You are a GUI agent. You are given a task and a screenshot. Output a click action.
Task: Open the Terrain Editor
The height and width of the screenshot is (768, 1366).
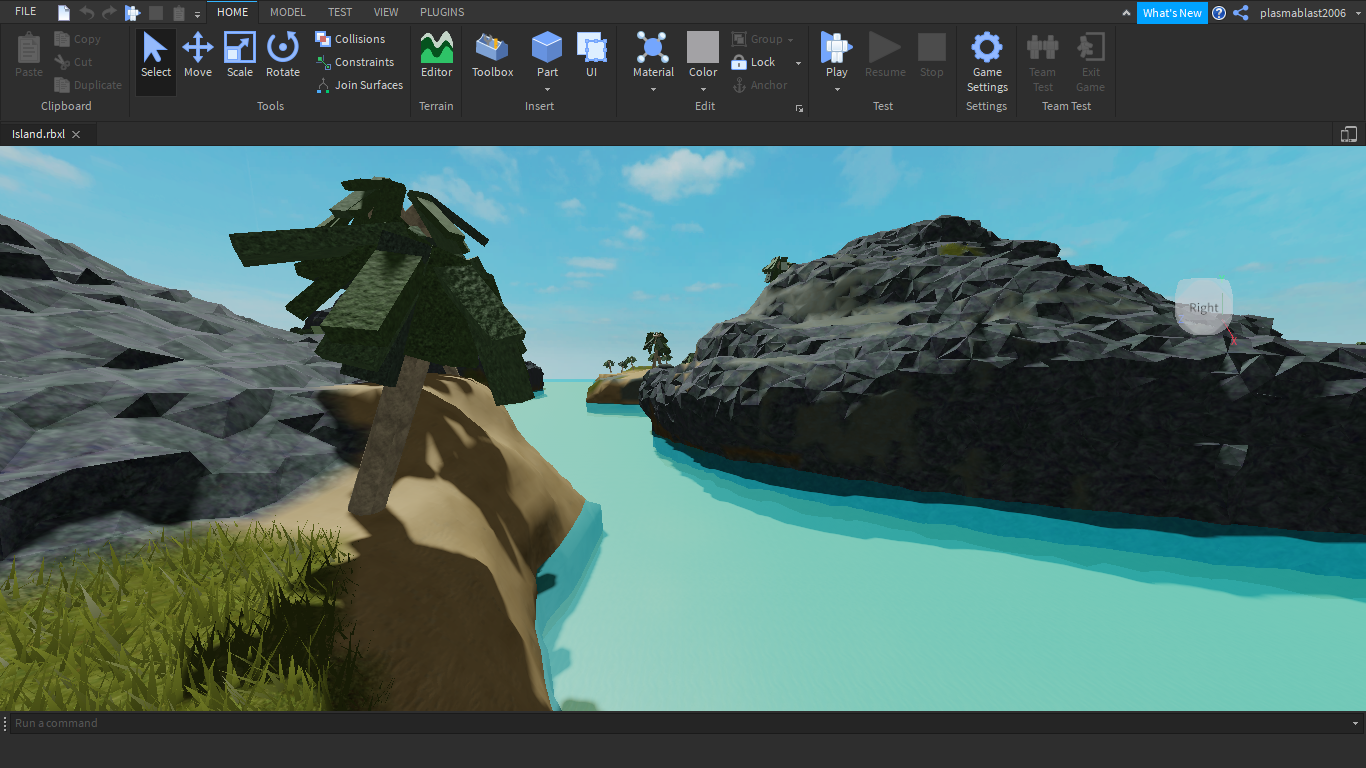[x=436, y=55]
